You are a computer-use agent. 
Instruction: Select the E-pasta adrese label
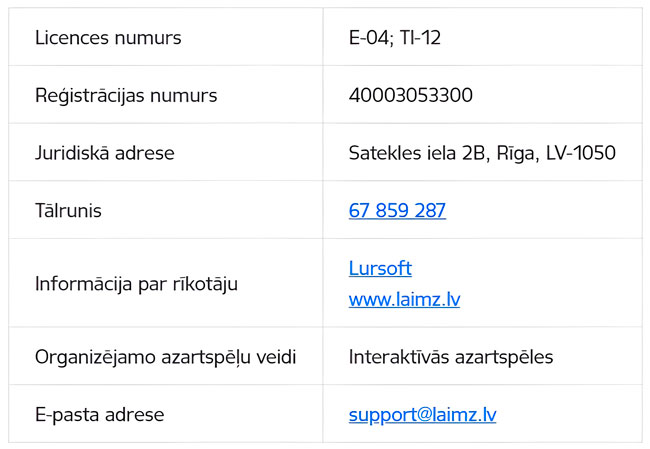100,415
